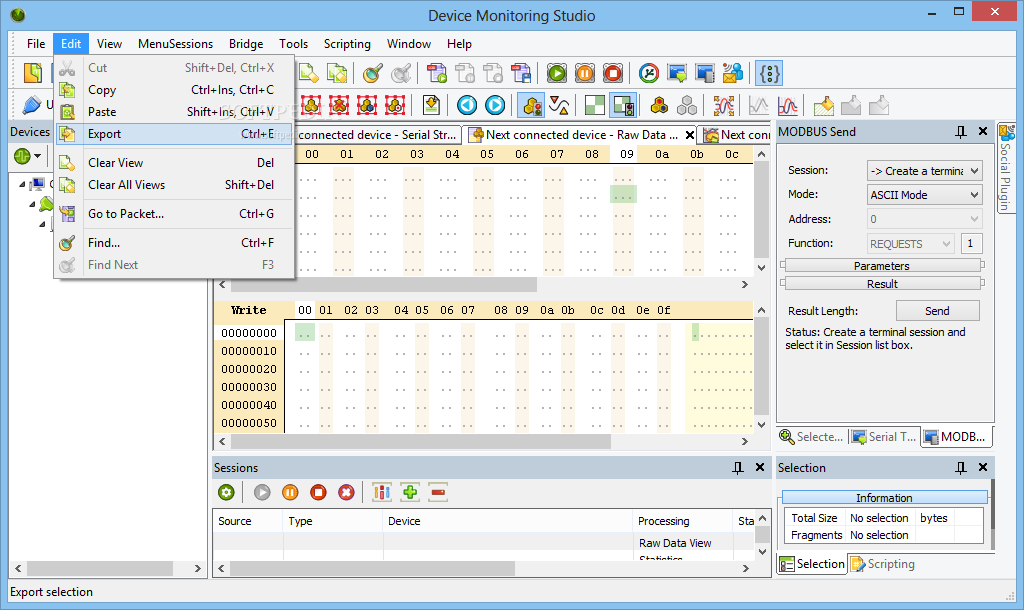Open the dropdown arrow beside the green Devices icon
The width and height of the screenshot is (1024, 610).
[38, 156]
